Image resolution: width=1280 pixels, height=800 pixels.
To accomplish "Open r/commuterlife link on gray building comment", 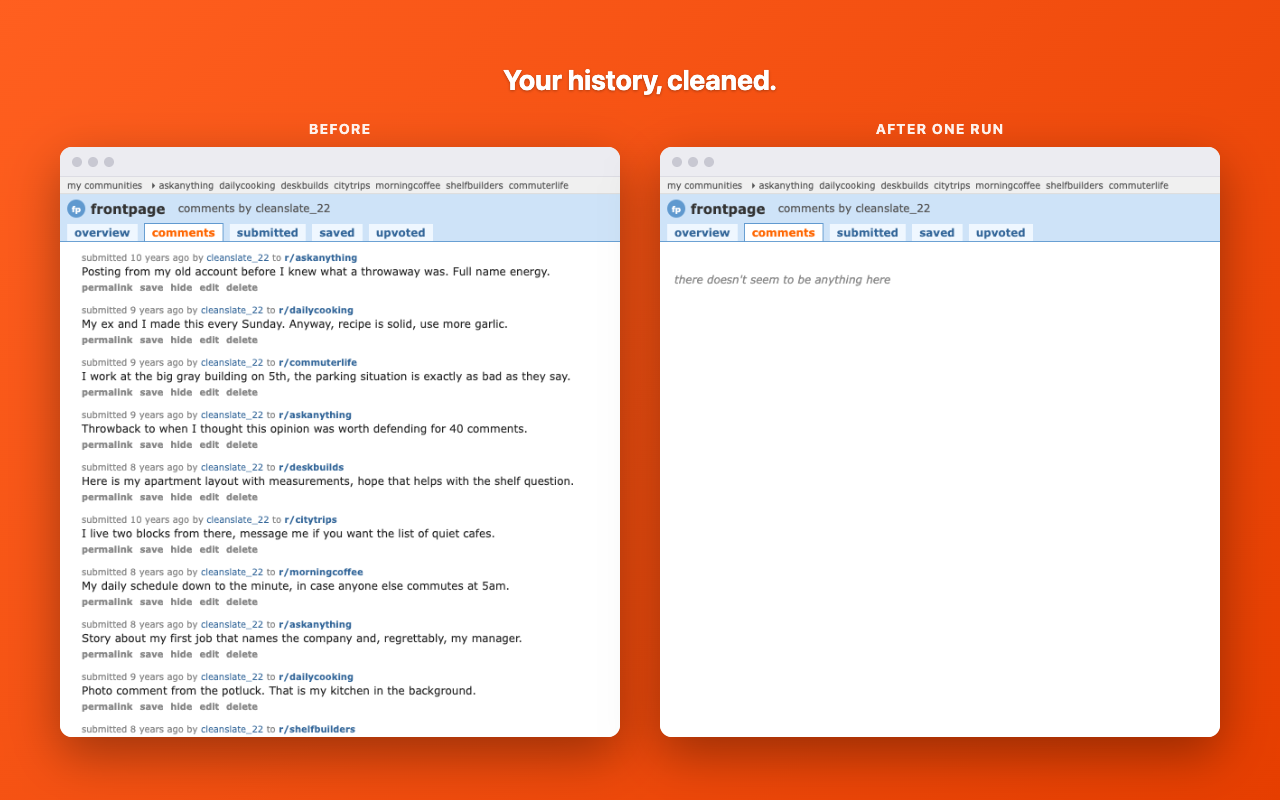I will (318, 362).
